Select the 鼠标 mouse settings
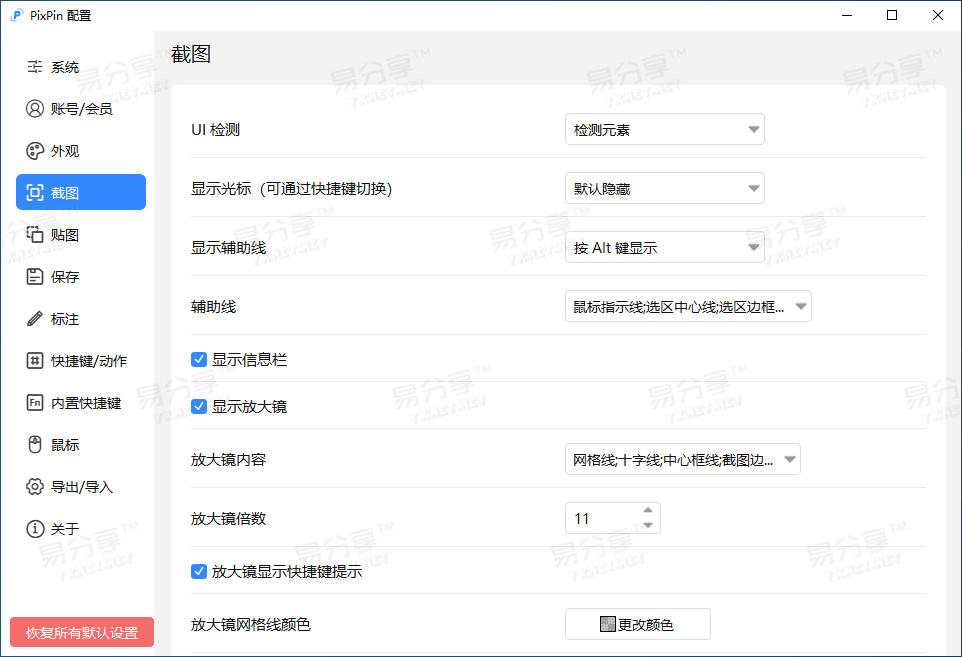 [60, 444]
